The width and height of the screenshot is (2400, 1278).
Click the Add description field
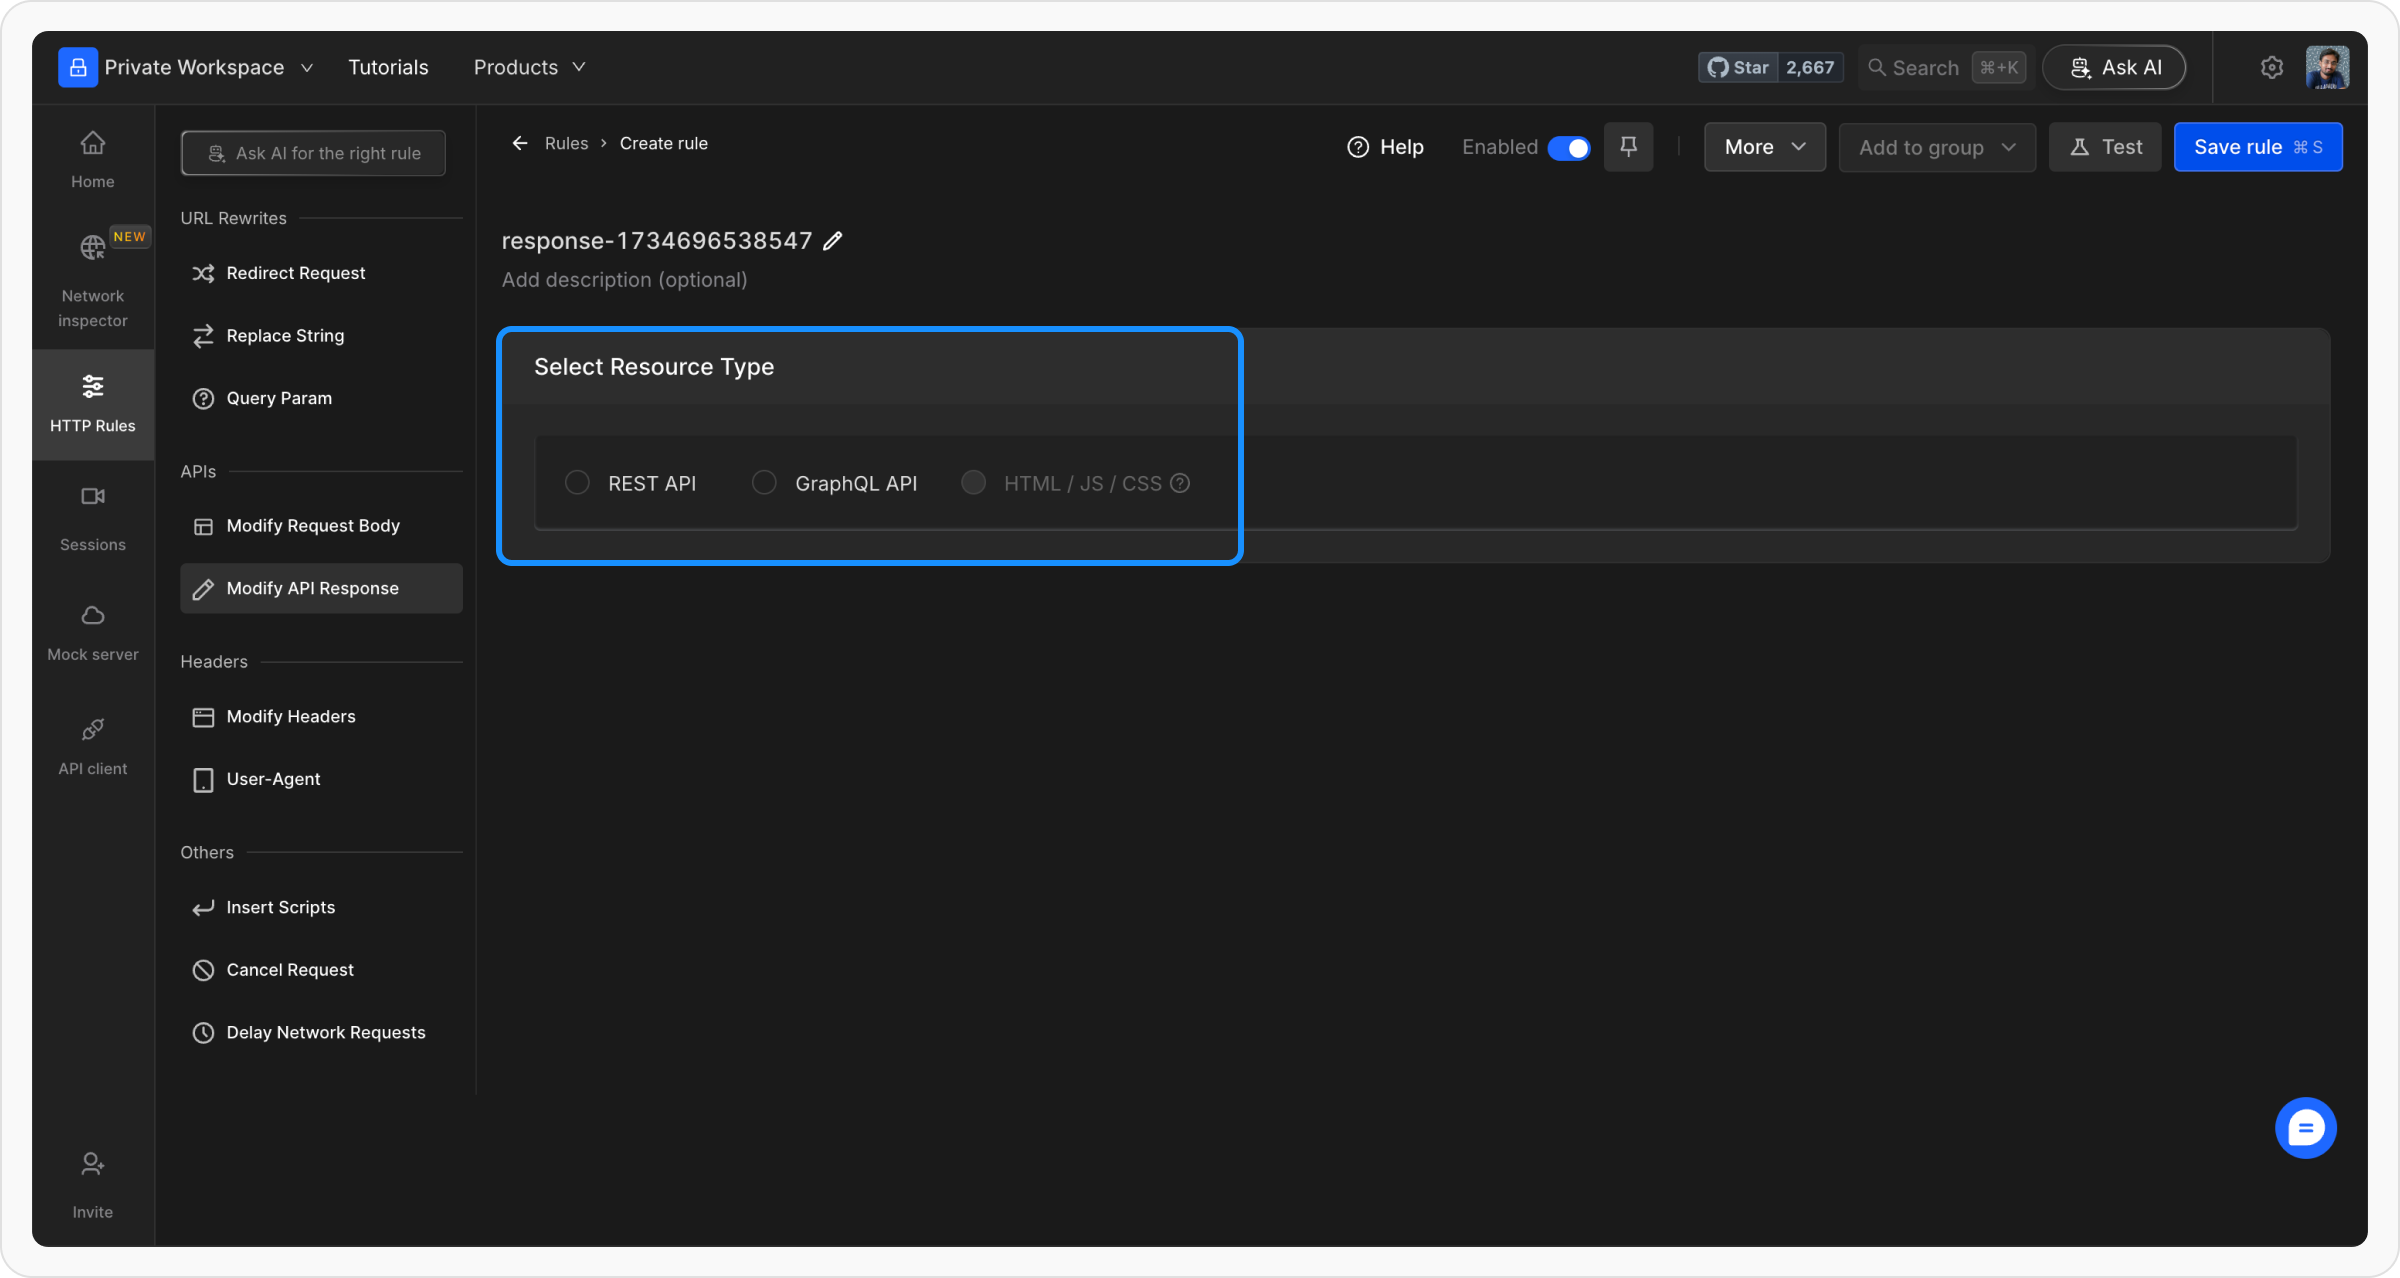coord(625,280)
